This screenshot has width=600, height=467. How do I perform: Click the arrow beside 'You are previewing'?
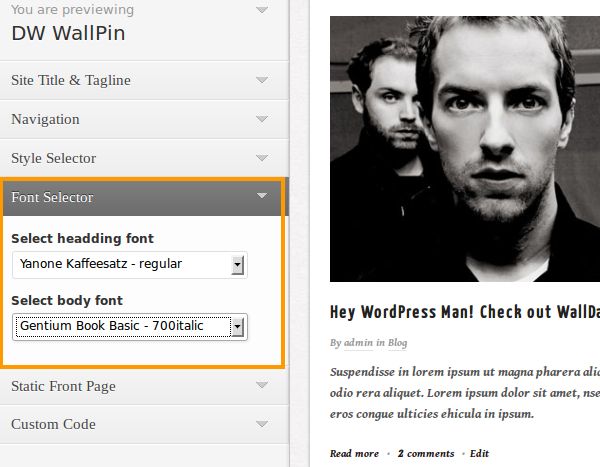[x=262, y=10]
